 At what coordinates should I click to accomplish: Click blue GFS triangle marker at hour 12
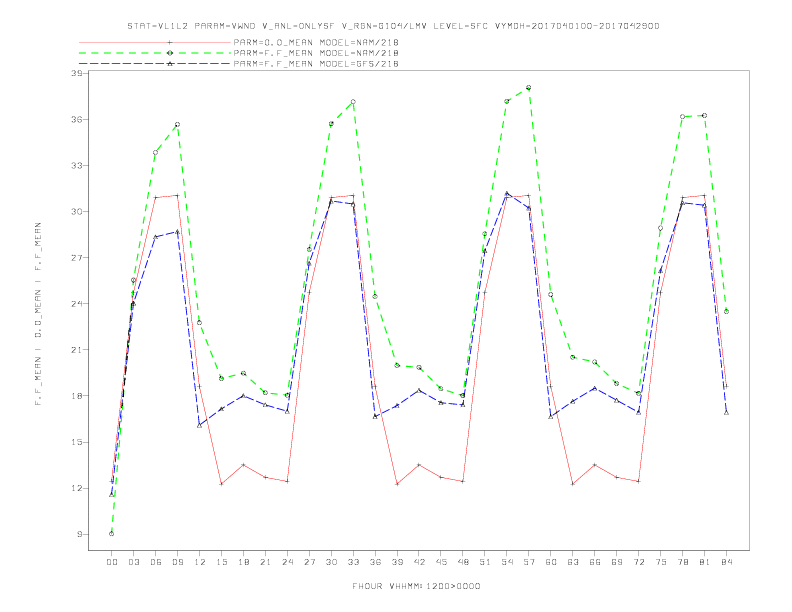tap(200, 425)
